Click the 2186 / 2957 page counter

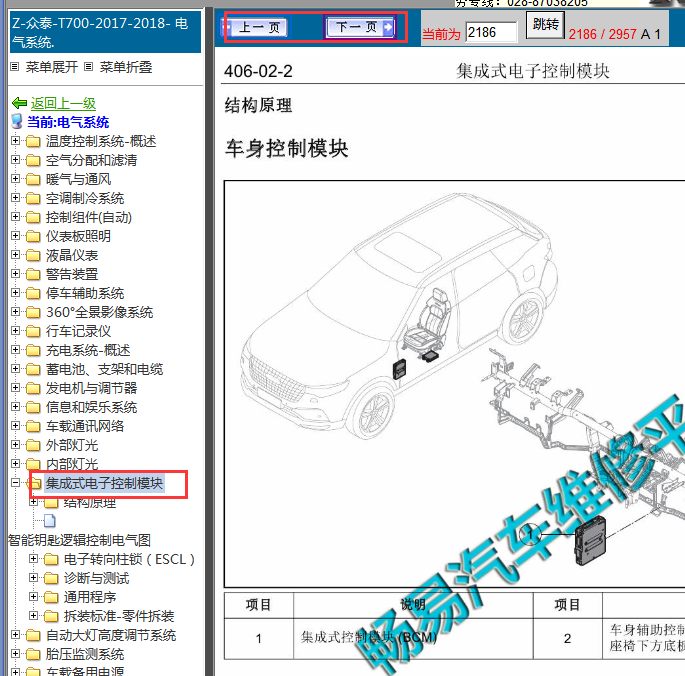click(602, 34)
